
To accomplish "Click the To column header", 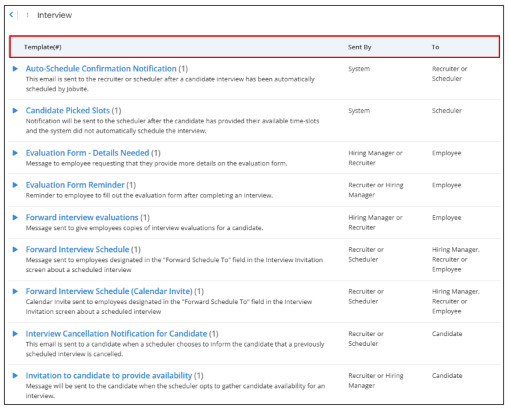I will click(x=435, y=47).
